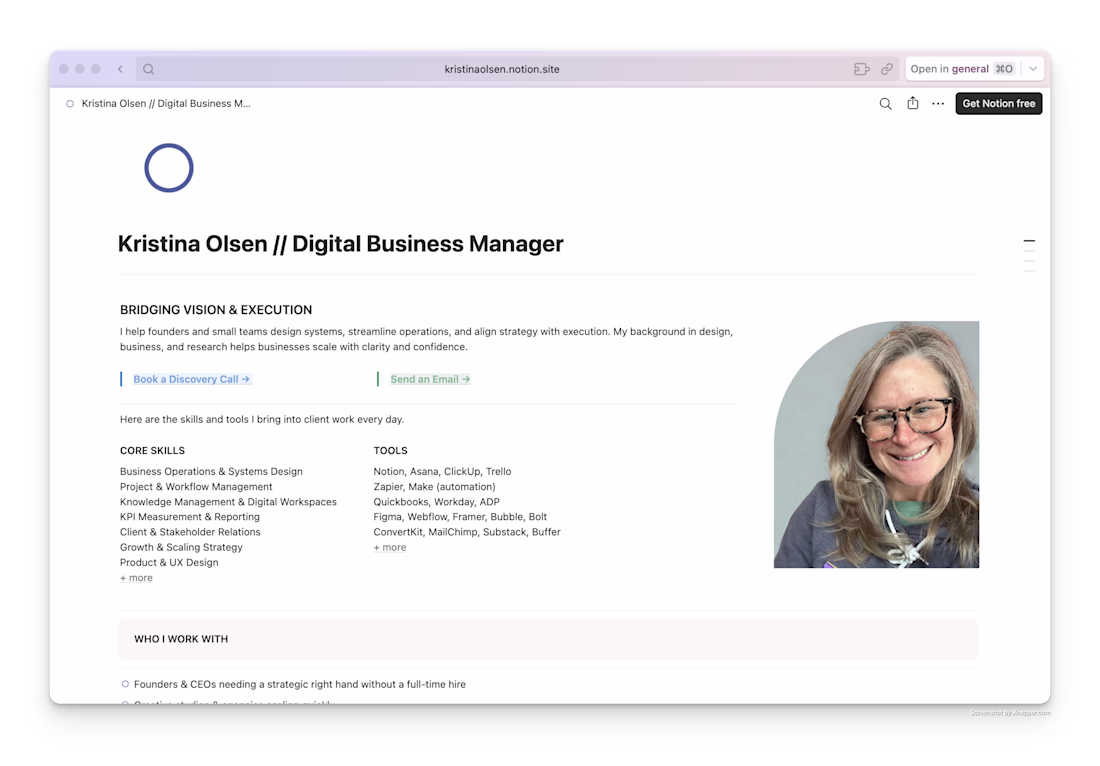Click the link icon in address bar

[x=887, y=69]
